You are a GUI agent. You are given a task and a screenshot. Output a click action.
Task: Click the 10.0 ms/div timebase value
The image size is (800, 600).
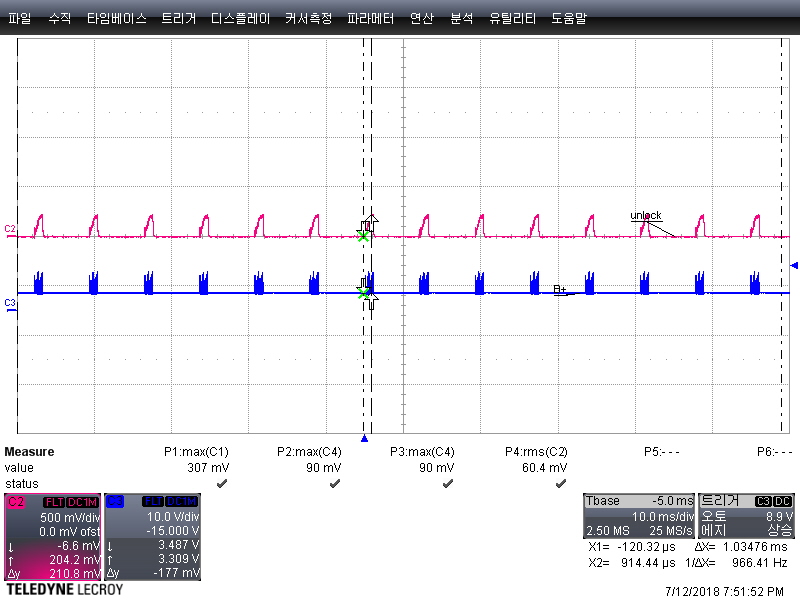[x=663, y=517]
